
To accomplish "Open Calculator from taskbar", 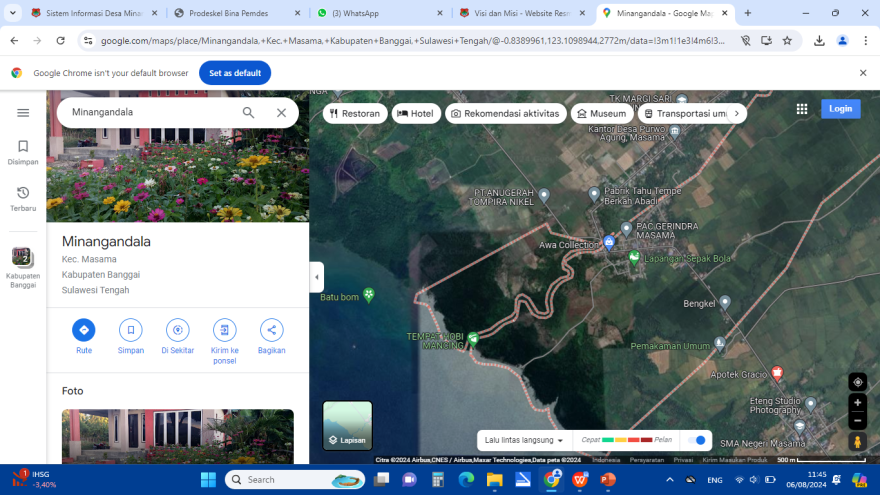I will tap(438, 480).
